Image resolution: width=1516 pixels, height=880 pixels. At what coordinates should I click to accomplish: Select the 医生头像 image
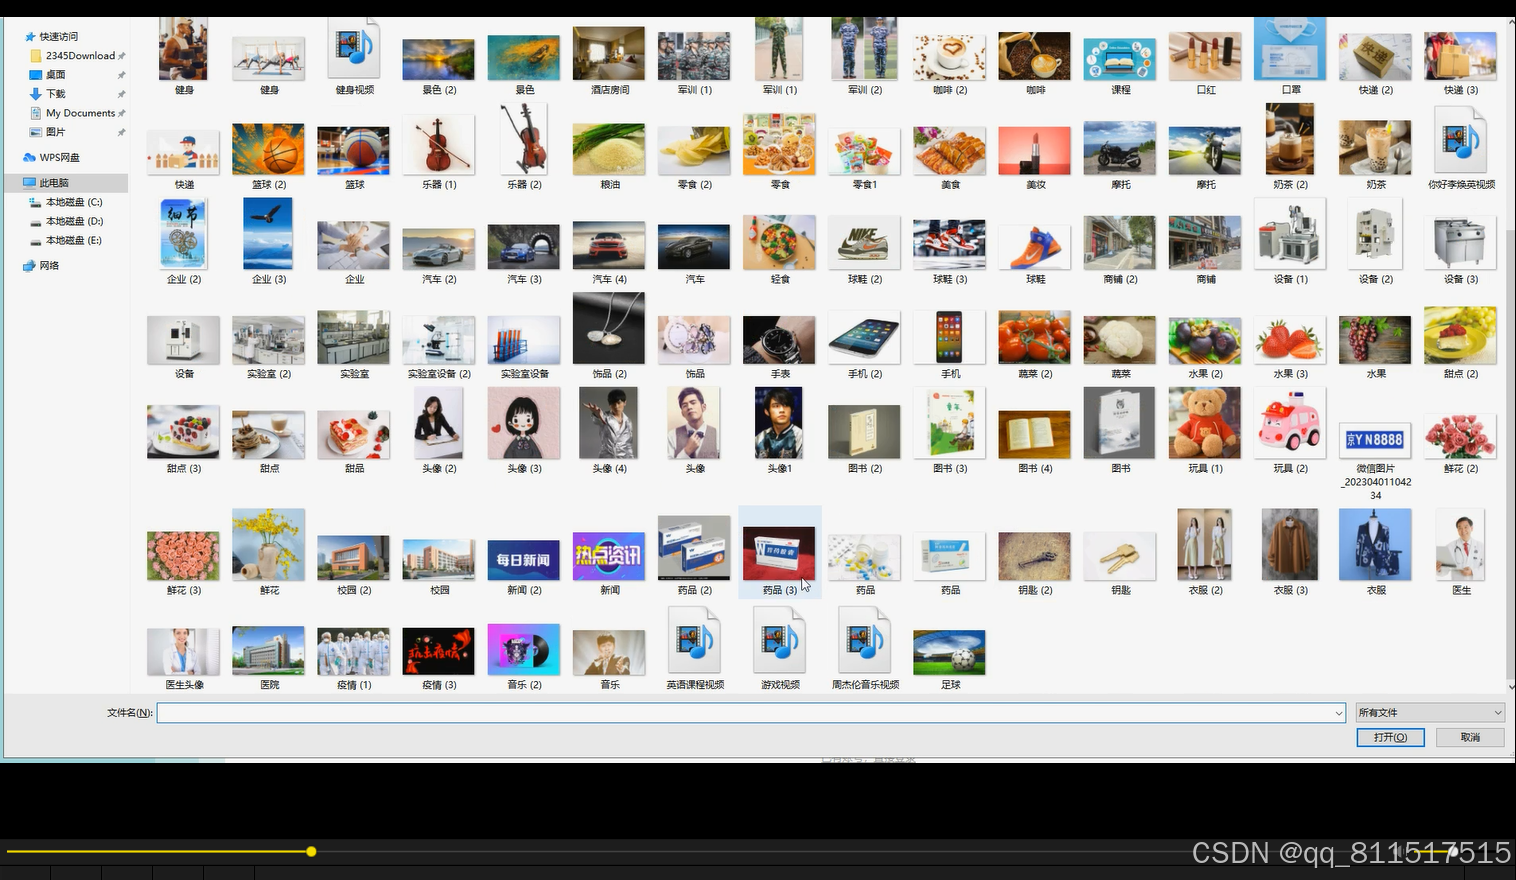coord(183,652)
